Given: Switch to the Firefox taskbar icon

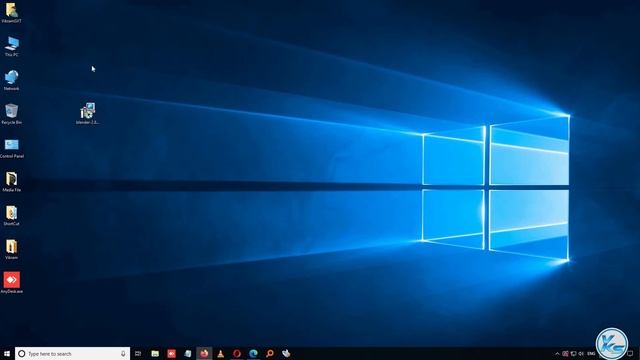Looking at the screenshot, I should 204,353.
